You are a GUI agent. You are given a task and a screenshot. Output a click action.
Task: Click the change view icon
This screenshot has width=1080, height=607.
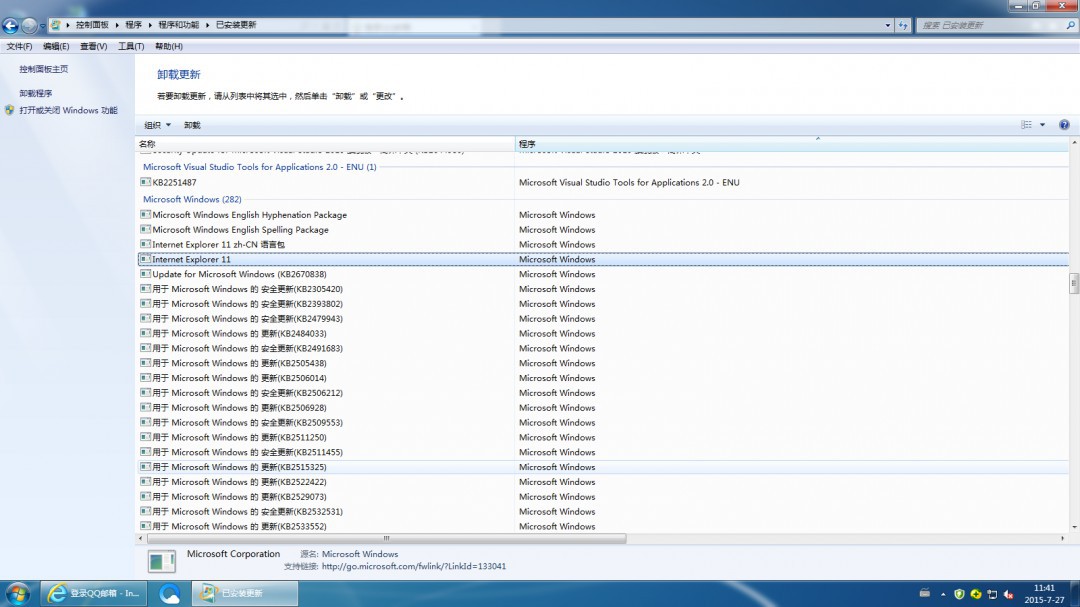click(1026, 125)
